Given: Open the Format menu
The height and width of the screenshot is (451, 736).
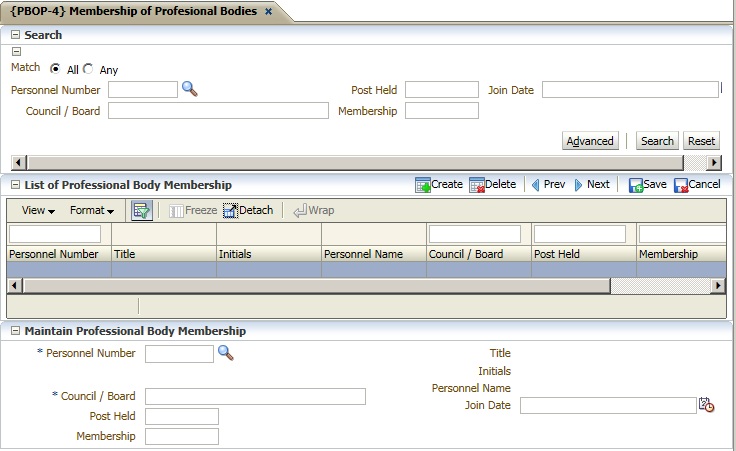Looking at the screenshot, I should (91, 211).
